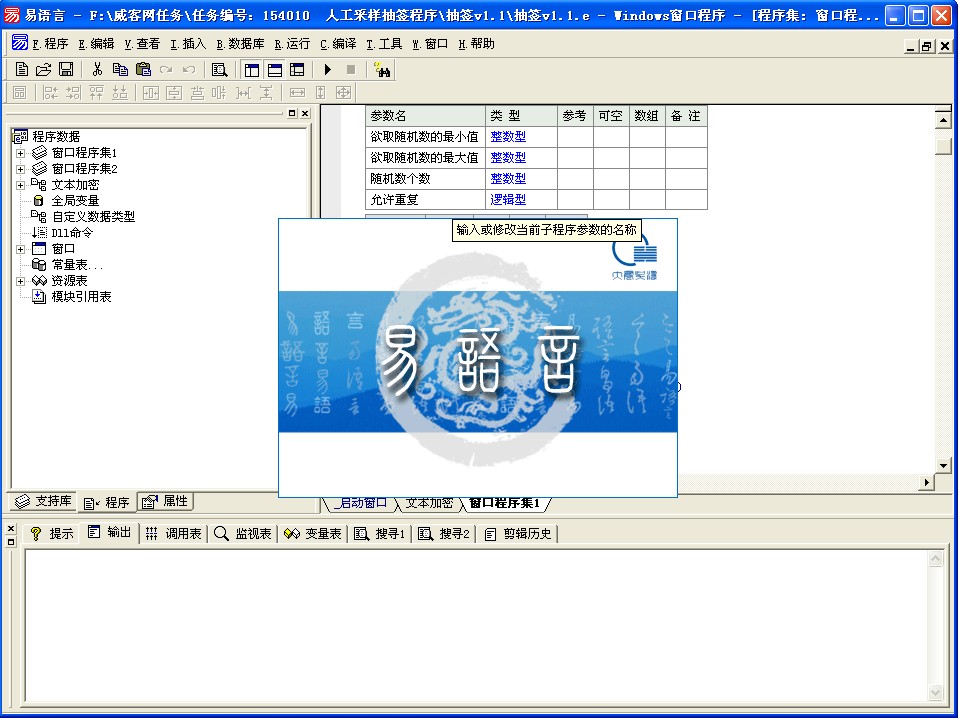
Task: Click the Cut scissors icon
Action: (x=98, y=70)
